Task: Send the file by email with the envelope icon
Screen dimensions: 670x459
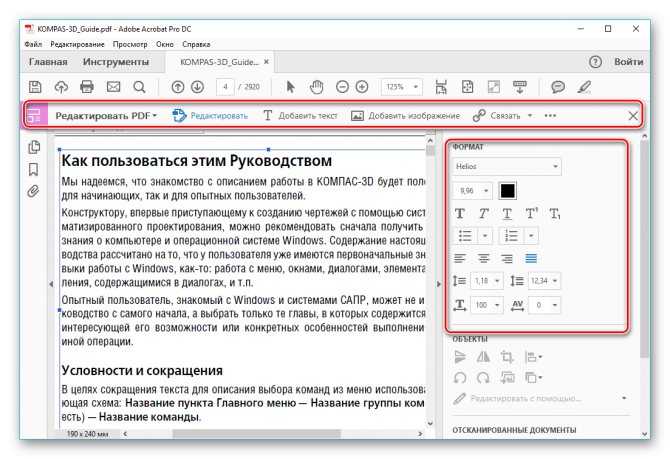Action: coord(113,87)
